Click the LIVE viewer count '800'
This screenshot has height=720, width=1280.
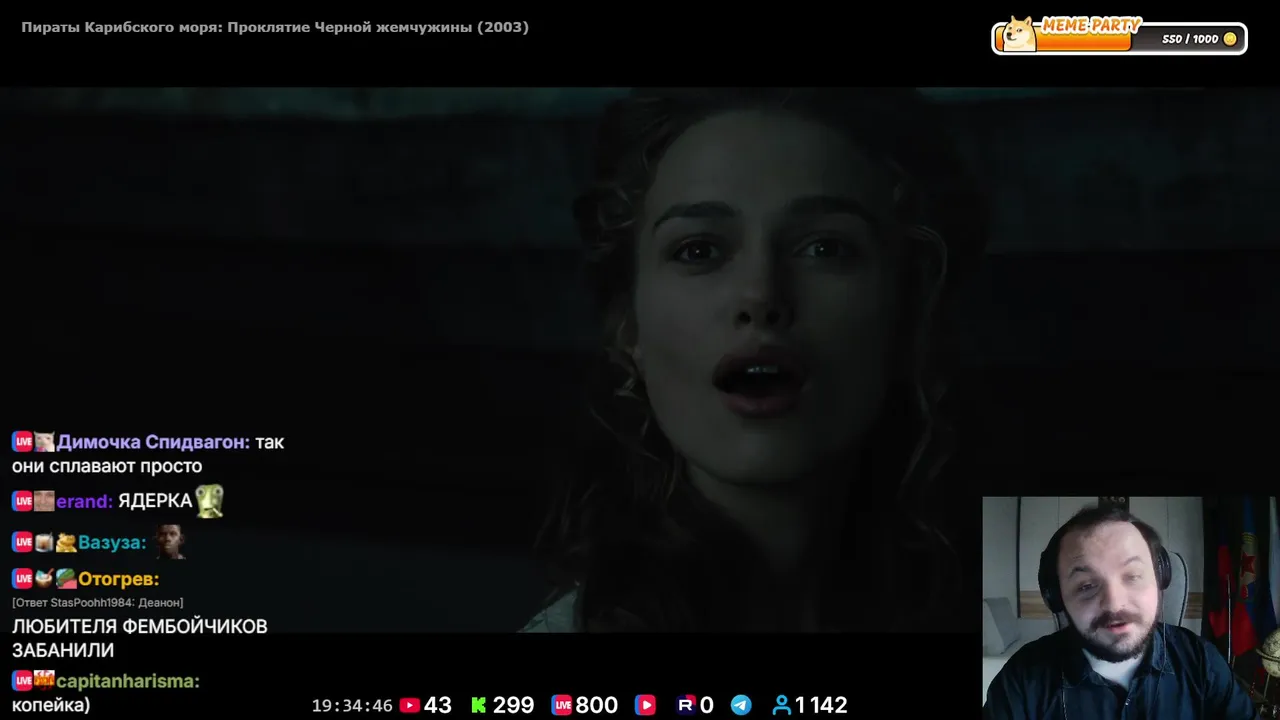[x=597, y=705]
